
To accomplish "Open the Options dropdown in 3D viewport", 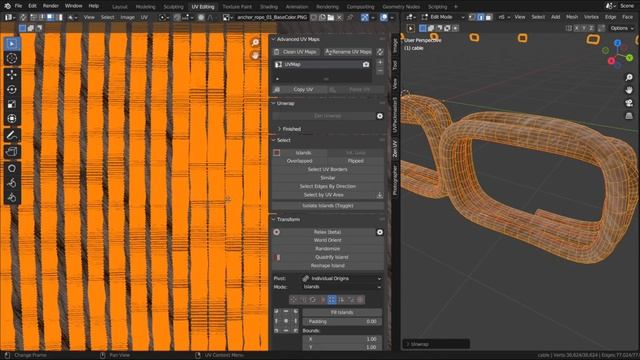I will click(x=622, y=28).
